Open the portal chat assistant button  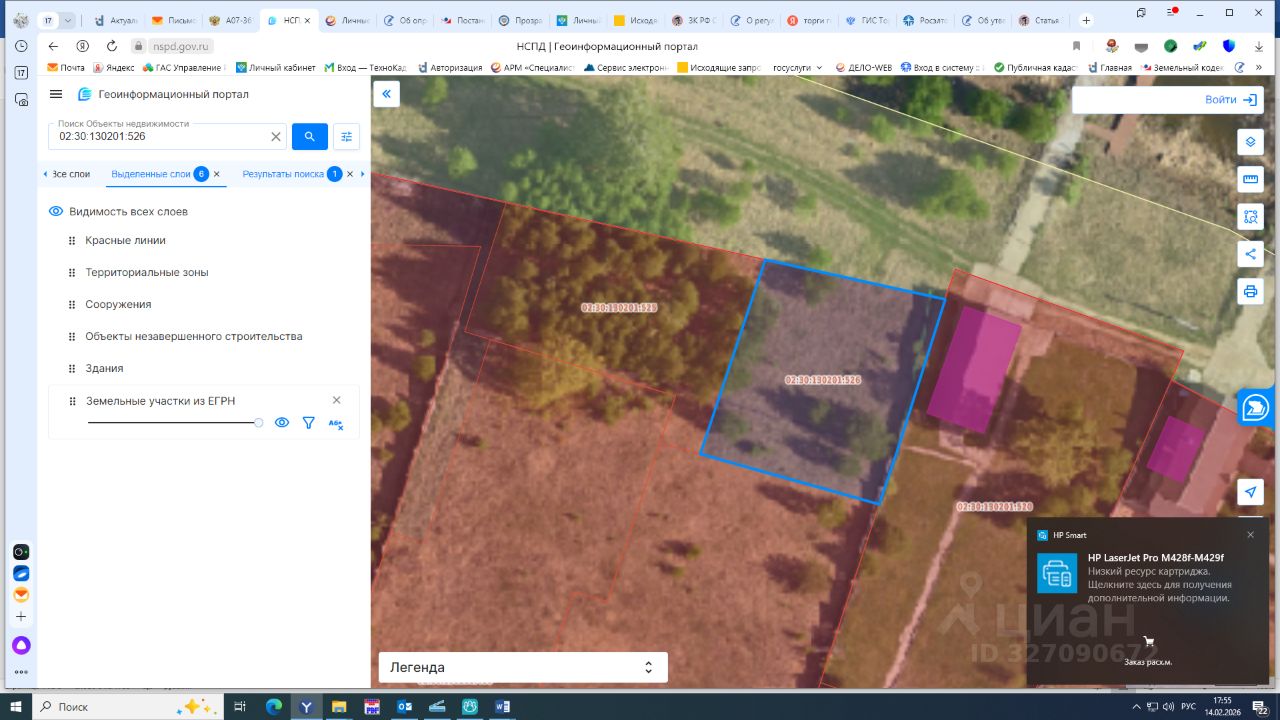click(x=1255, y=407)
